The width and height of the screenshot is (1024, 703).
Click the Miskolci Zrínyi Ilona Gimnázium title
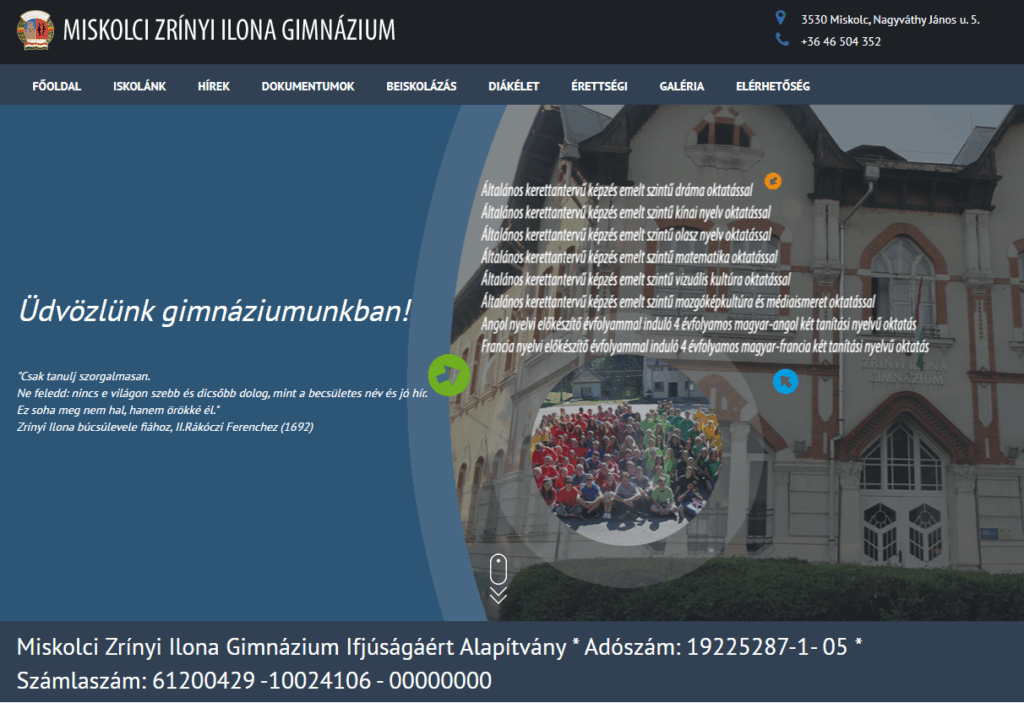pyautogui.click(x=229, y=30)
